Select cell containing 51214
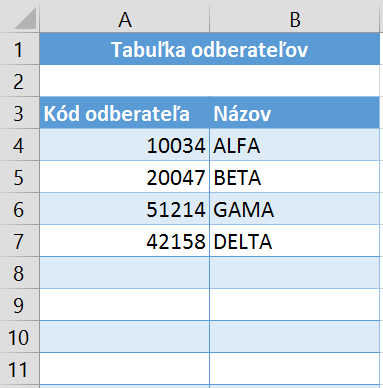 [x=124, y=209]
